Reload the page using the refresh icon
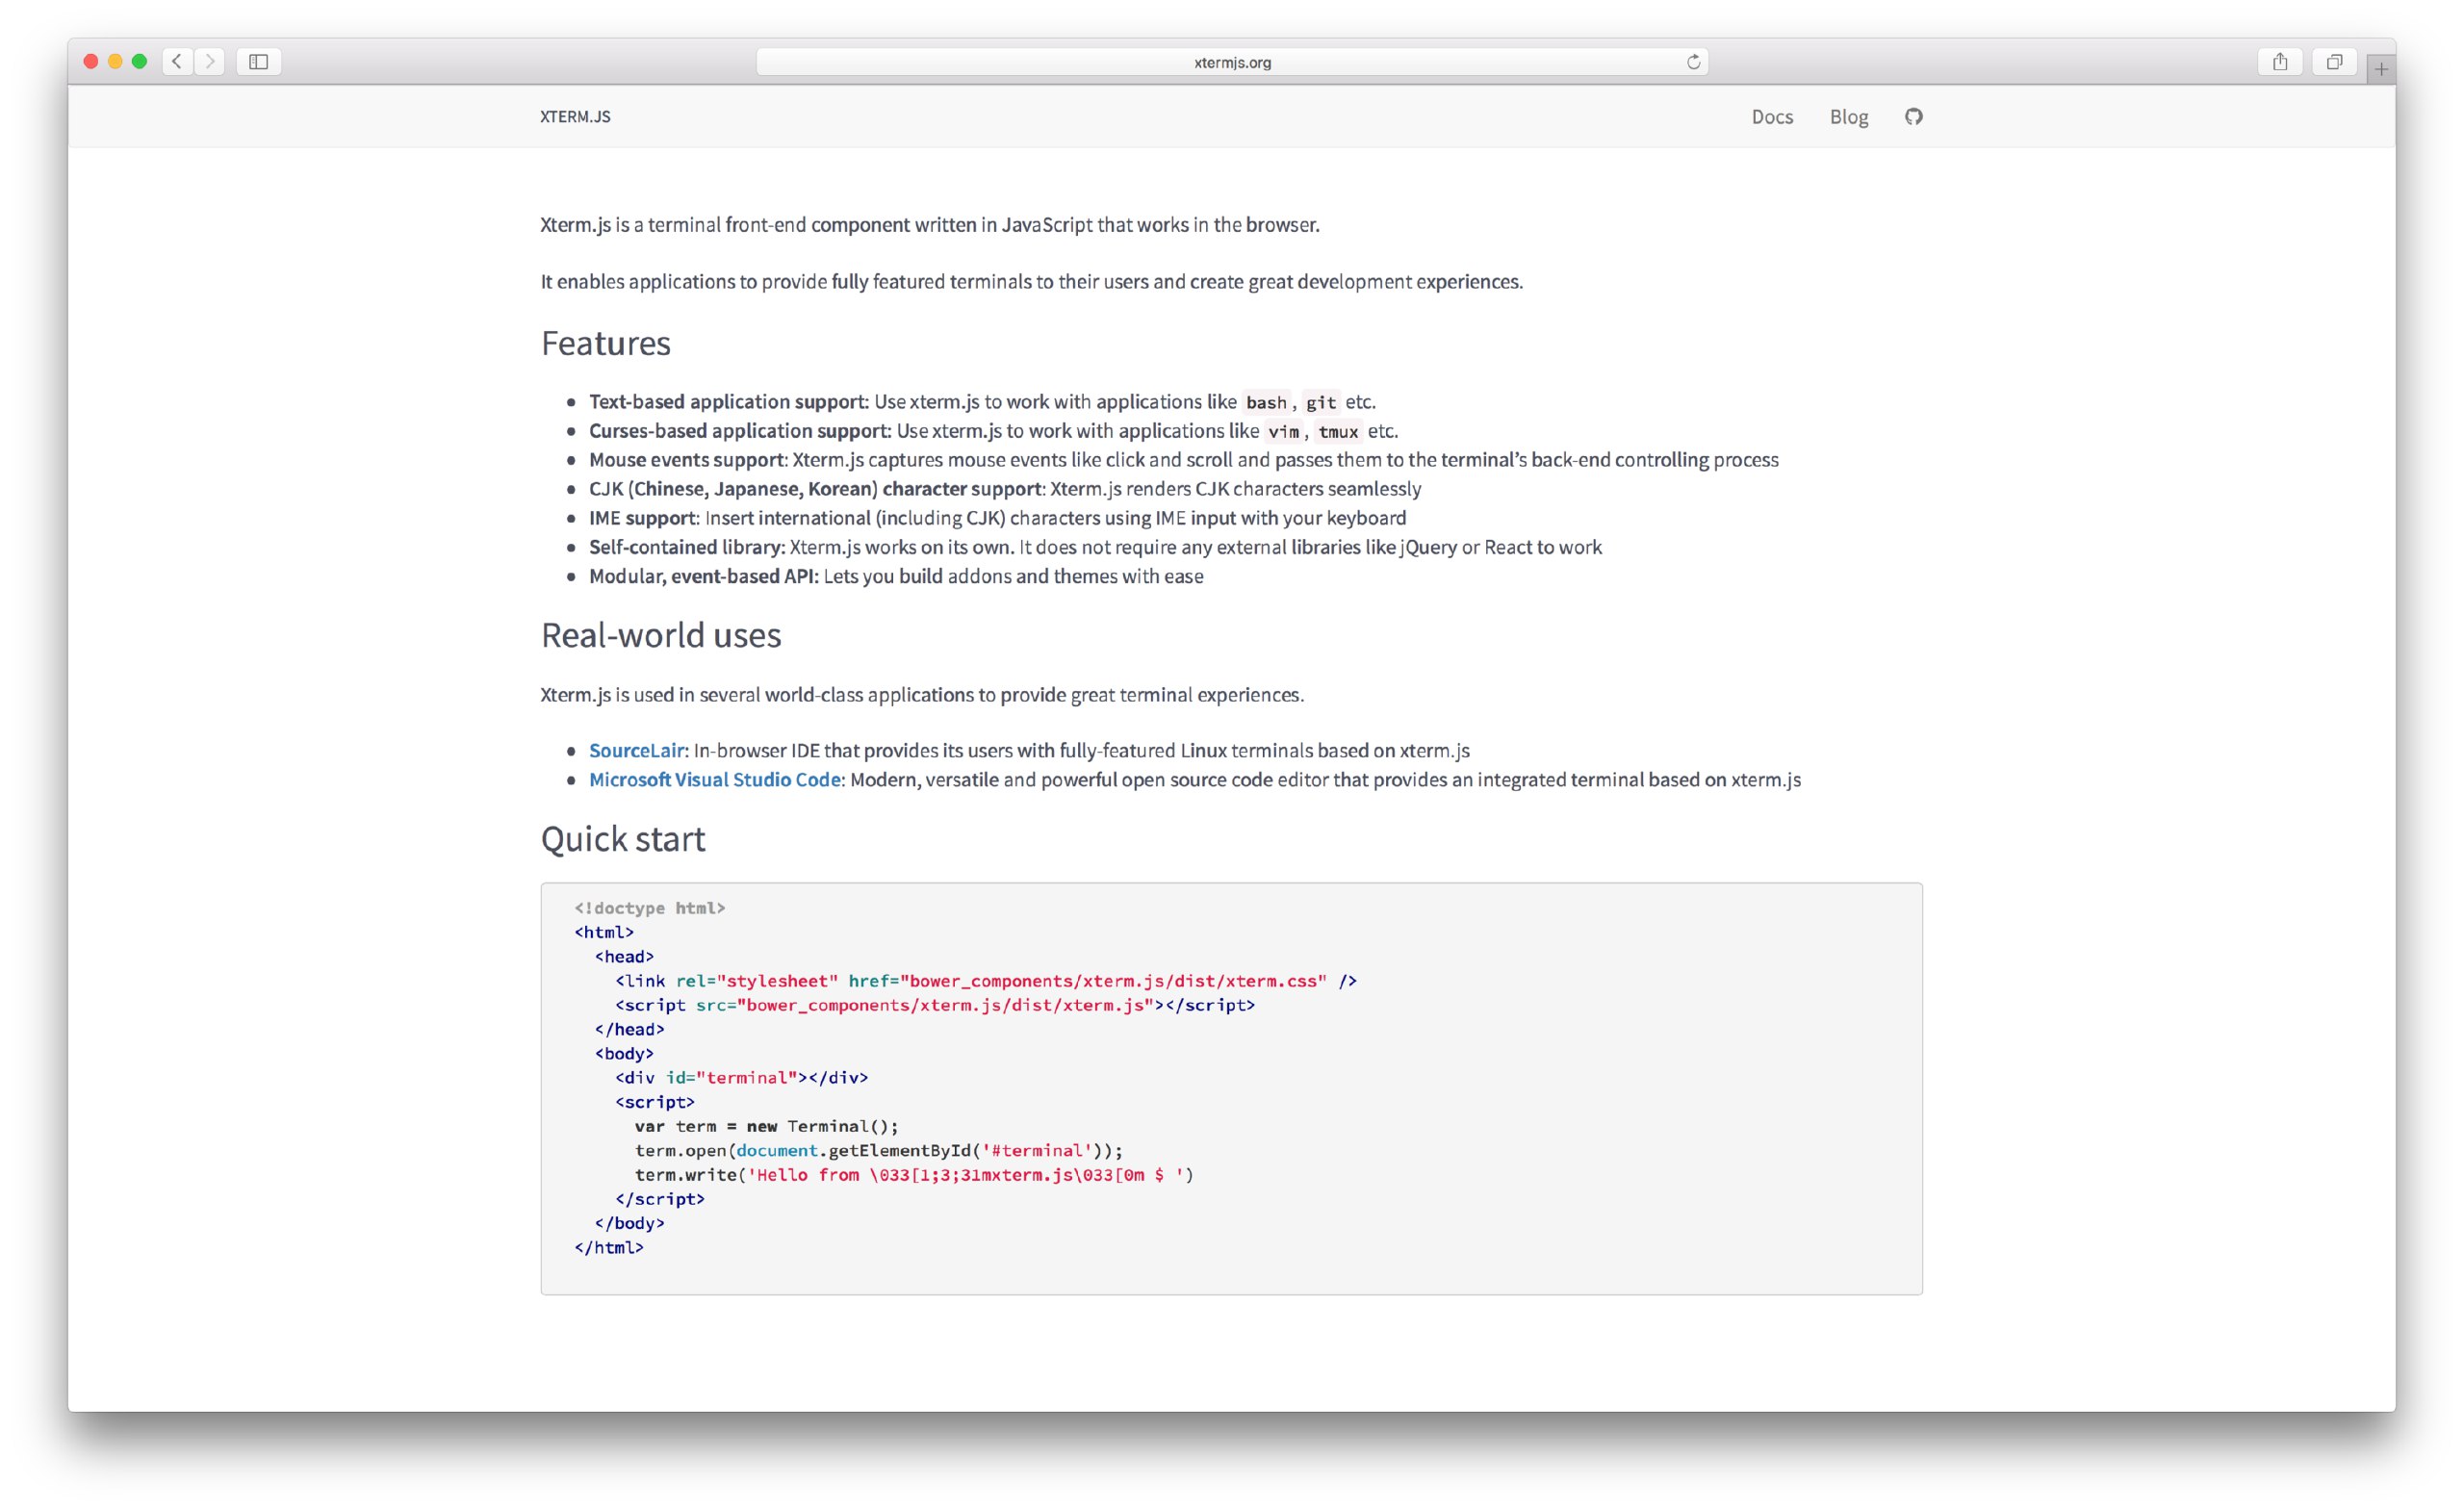Viewport: 2464px width, 1509px height. 1693,62
